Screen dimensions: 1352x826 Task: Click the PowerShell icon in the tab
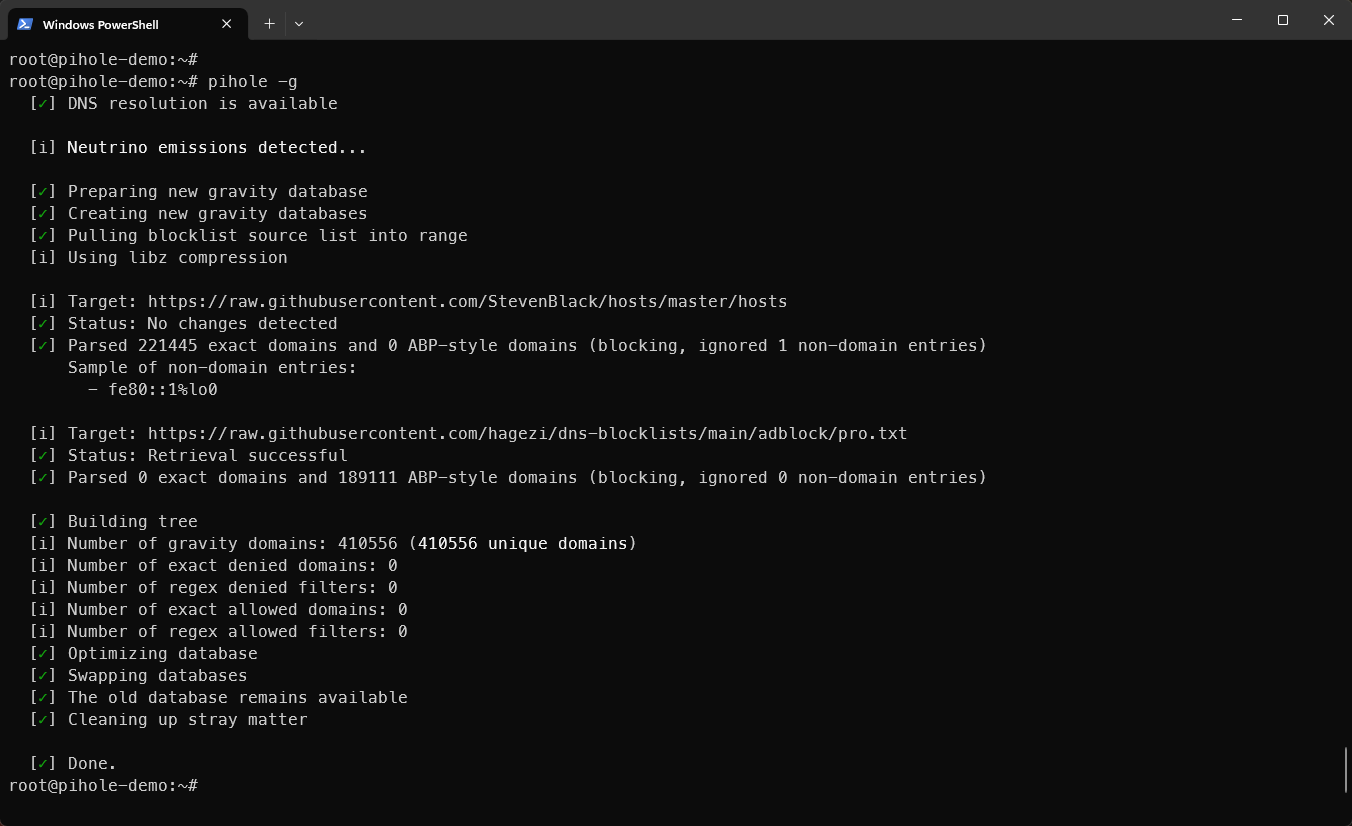25,24
